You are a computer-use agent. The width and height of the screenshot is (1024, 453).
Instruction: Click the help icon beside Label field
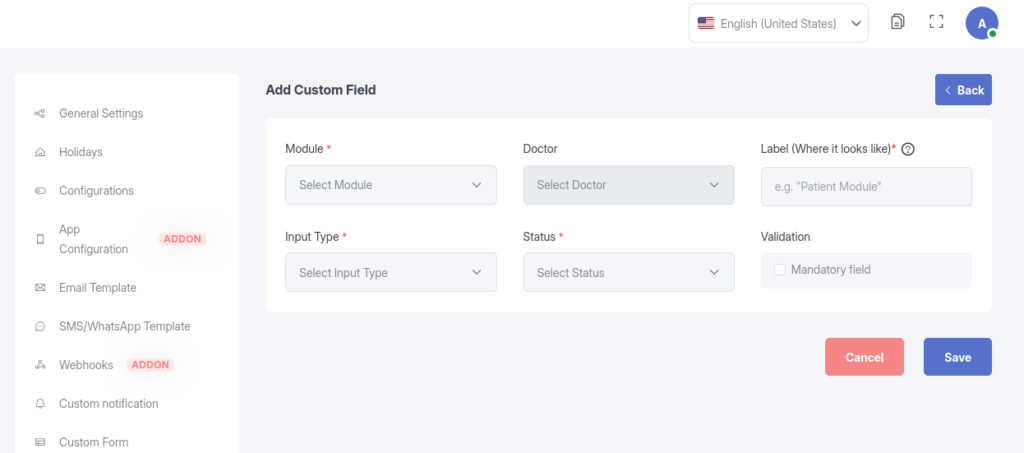tap(908, 149)
